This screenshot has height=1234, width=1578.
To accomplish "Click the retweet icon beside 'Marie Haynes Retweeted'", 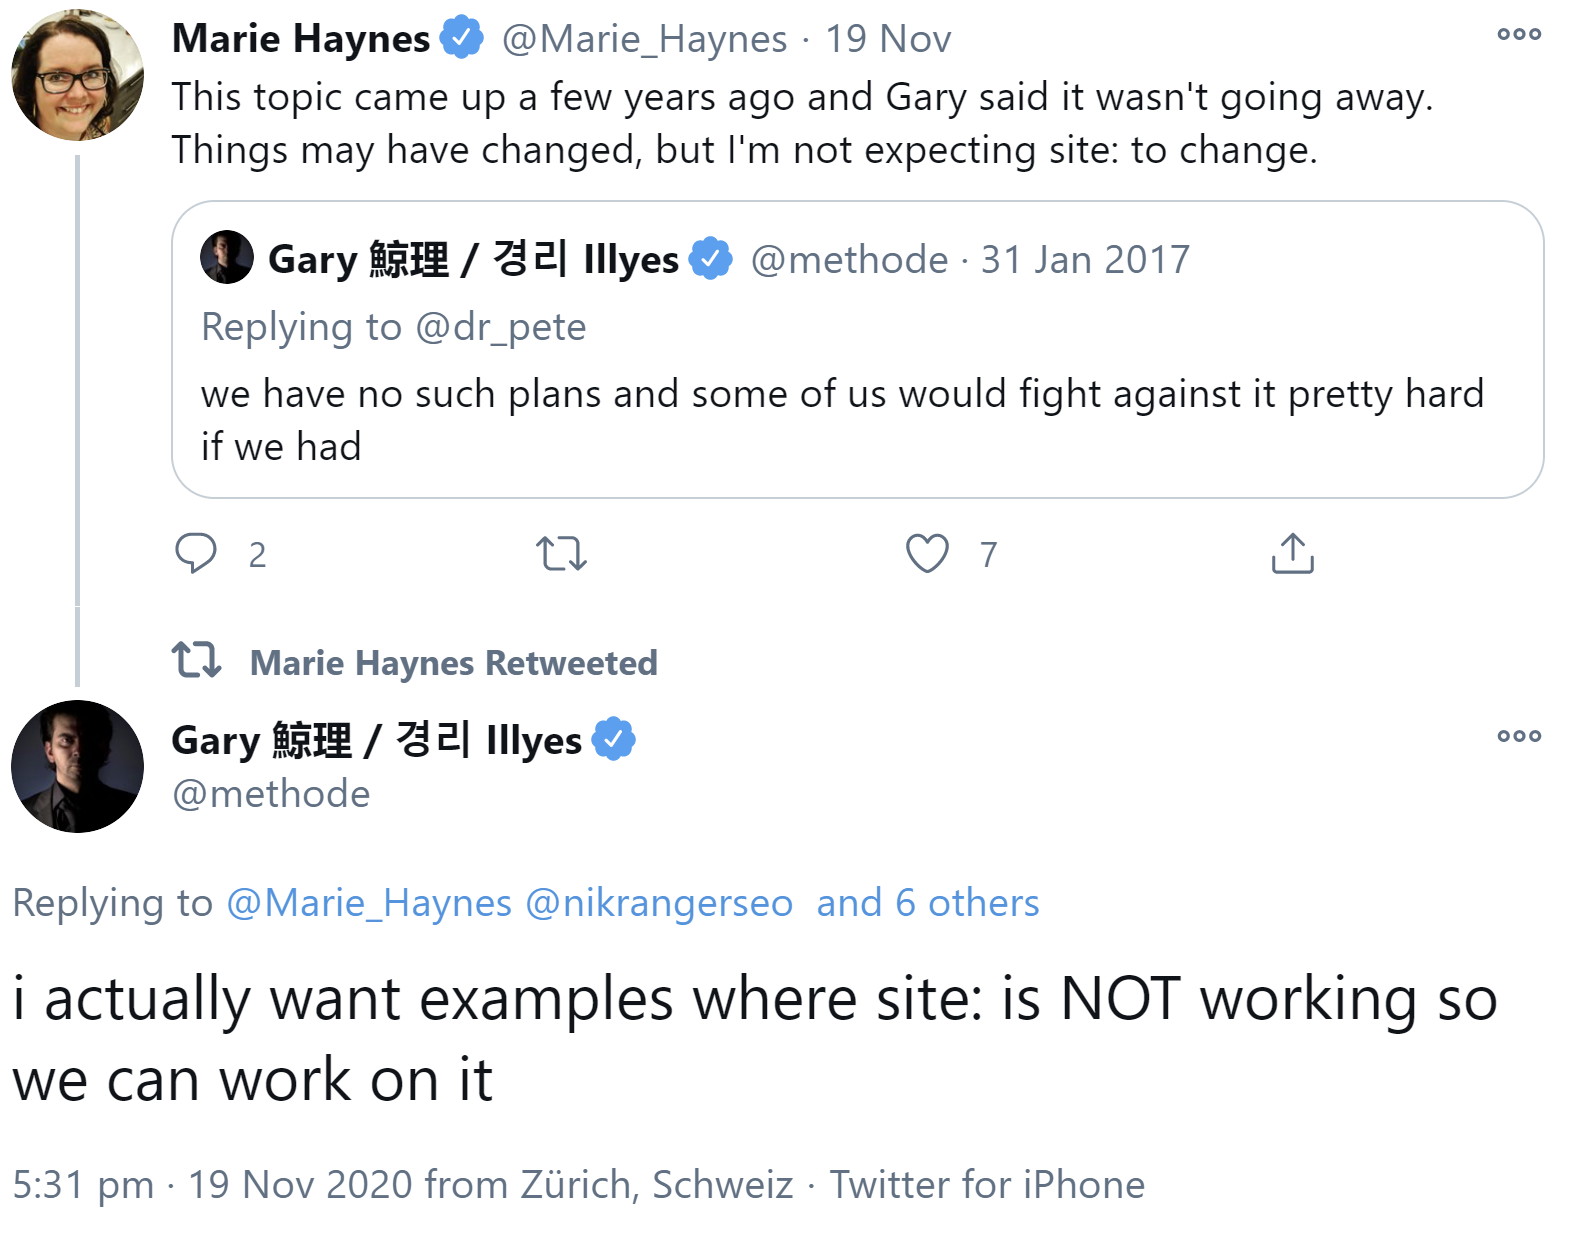I will (196, 660).
